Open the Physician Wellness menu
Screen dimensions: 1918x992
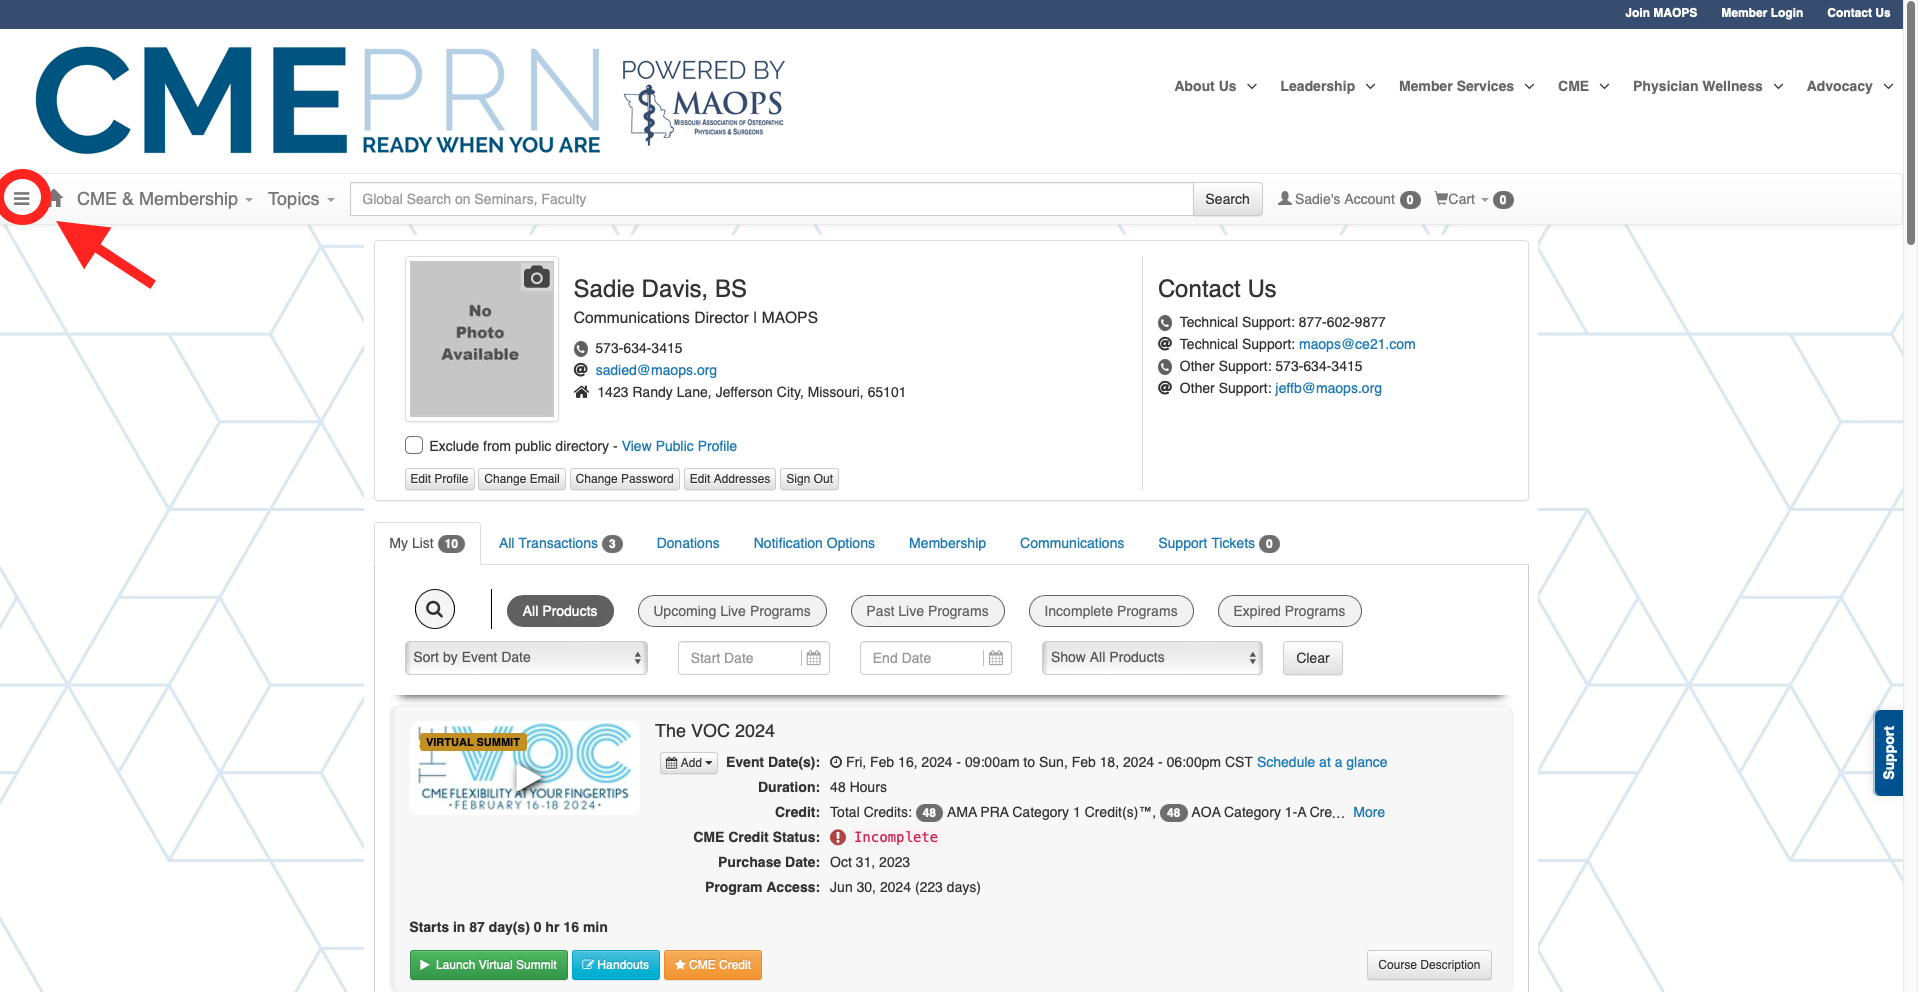click(x=1708, y=86)
